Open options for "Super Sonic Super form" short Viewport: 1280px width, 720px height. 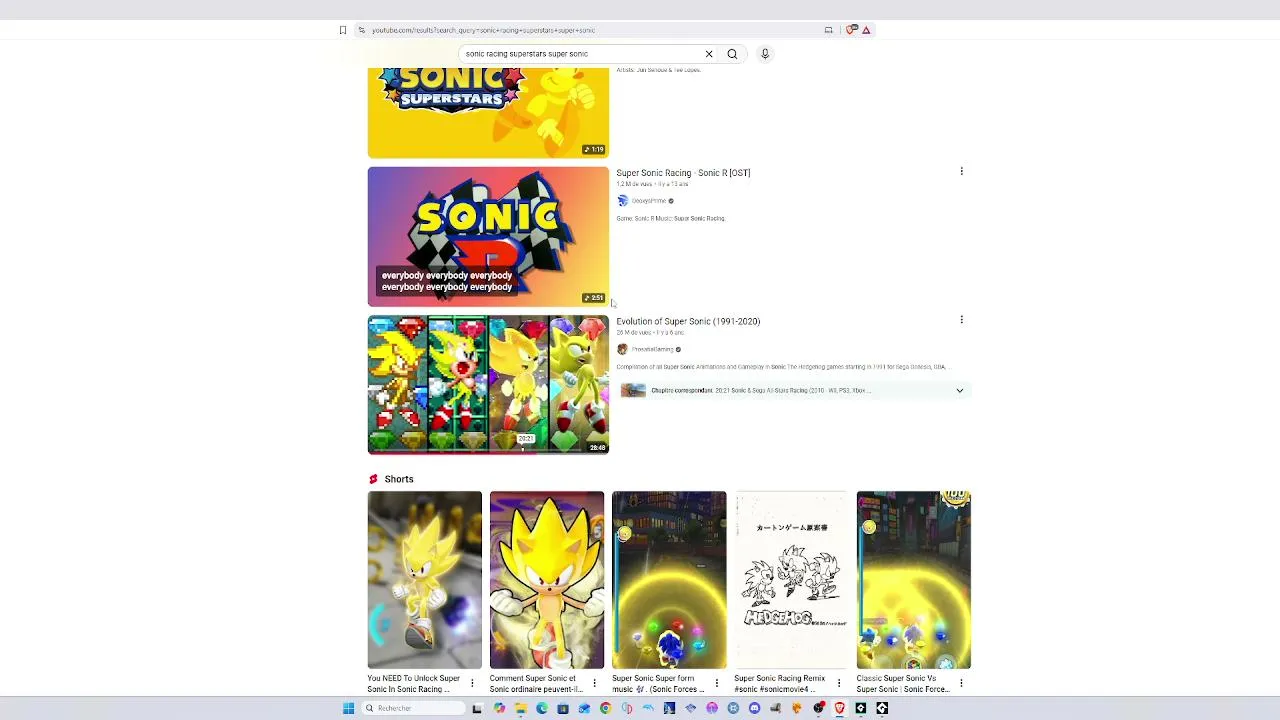tap(716, 684)
